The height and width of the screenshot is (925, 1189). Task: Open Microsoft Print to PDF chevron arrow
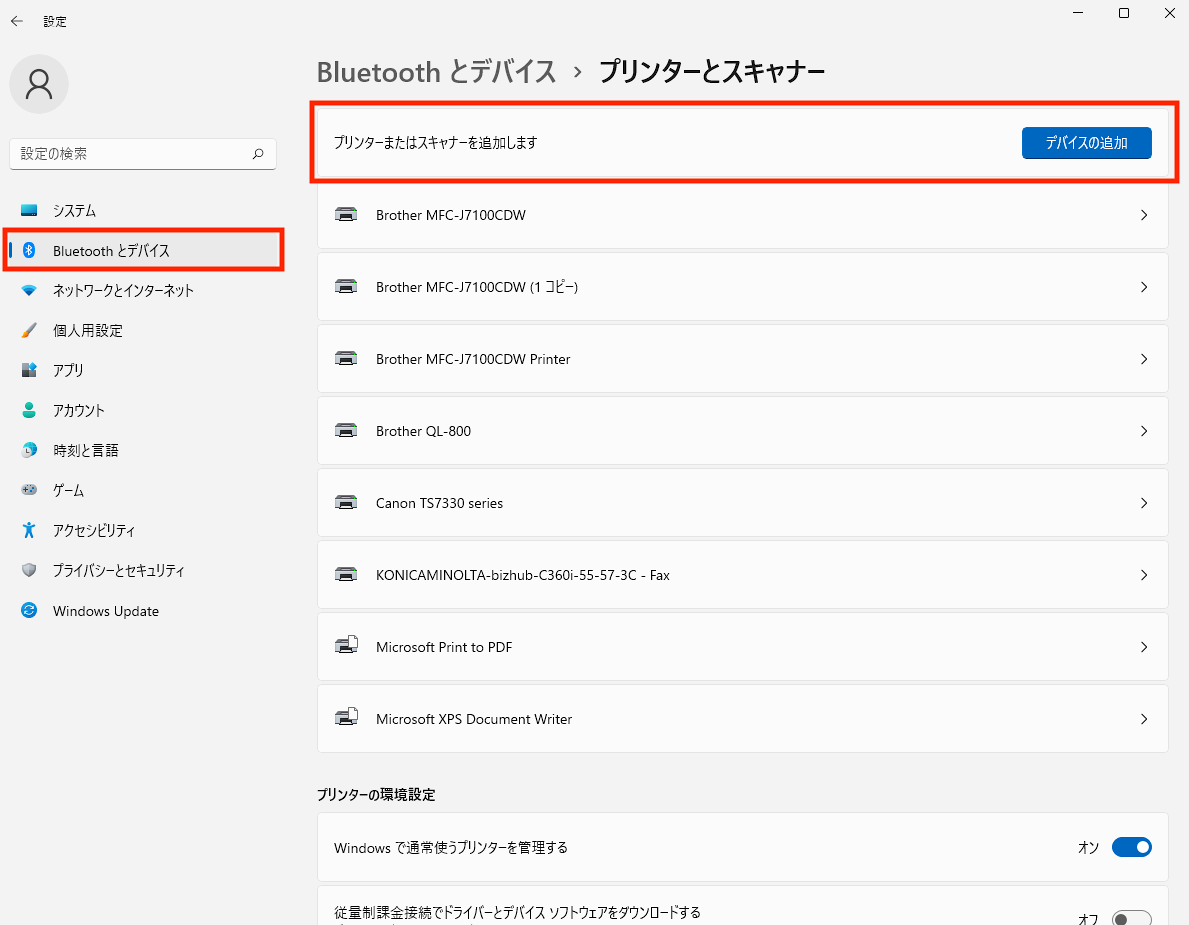1144,647
